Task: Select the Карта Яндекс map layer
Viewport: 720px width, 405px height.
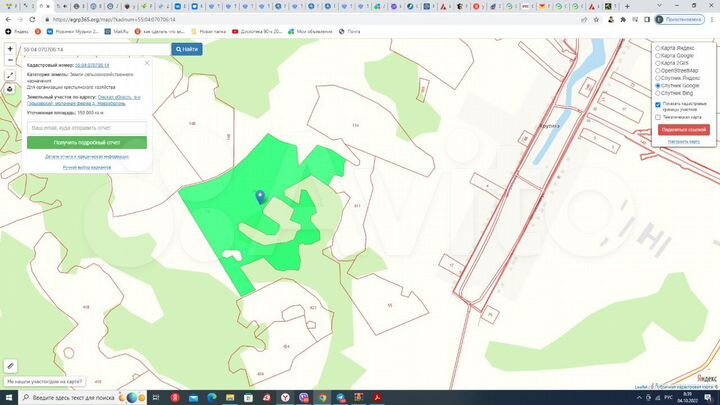Action: click(x=658, y=48)
